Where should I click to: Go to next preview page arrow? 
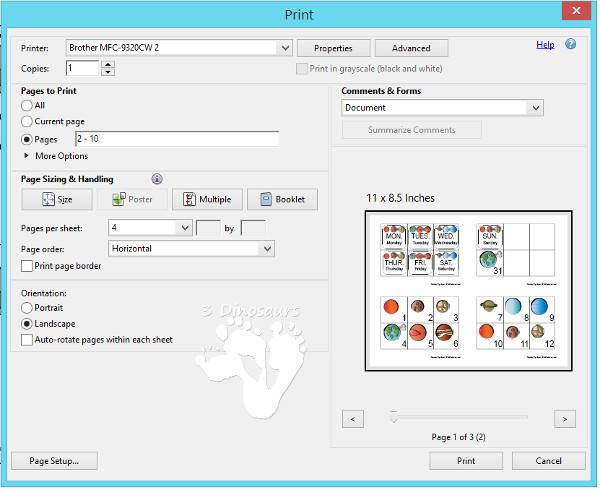click(x=565, y=419)
